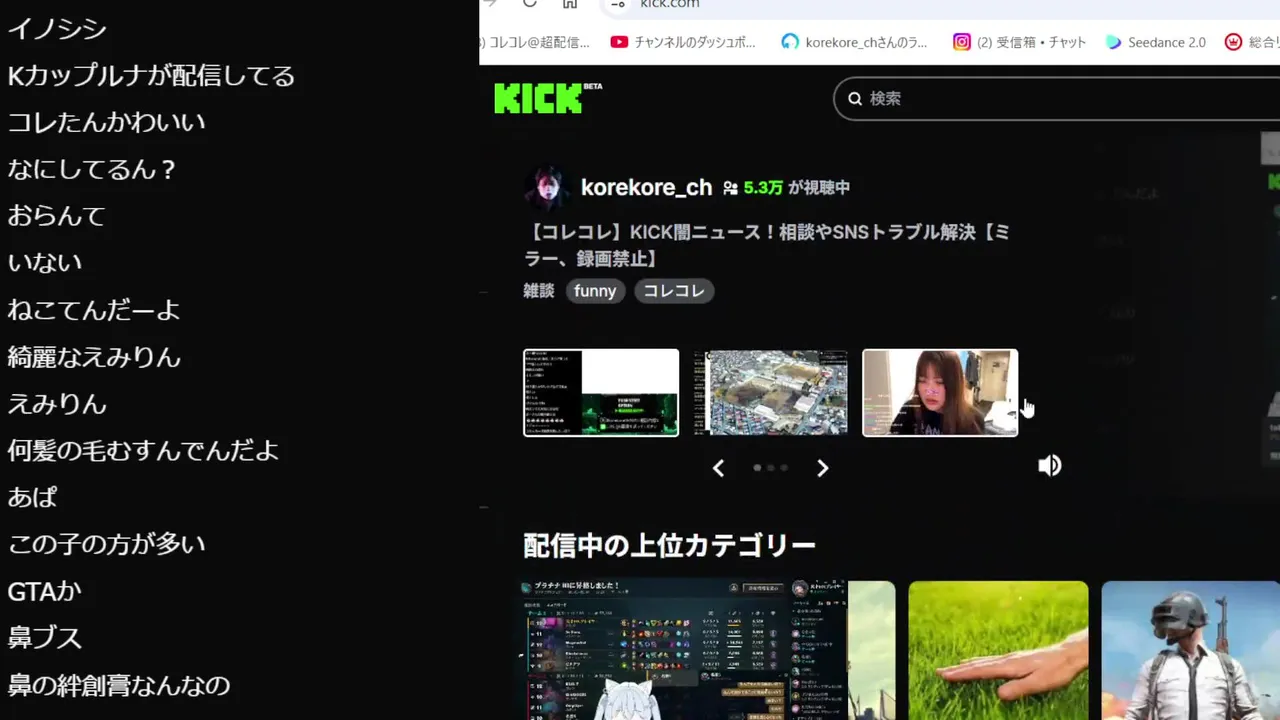Viewport: 1280px width, 720px height.
Task: Click the 雑談 category link
Action: point(538,291)
